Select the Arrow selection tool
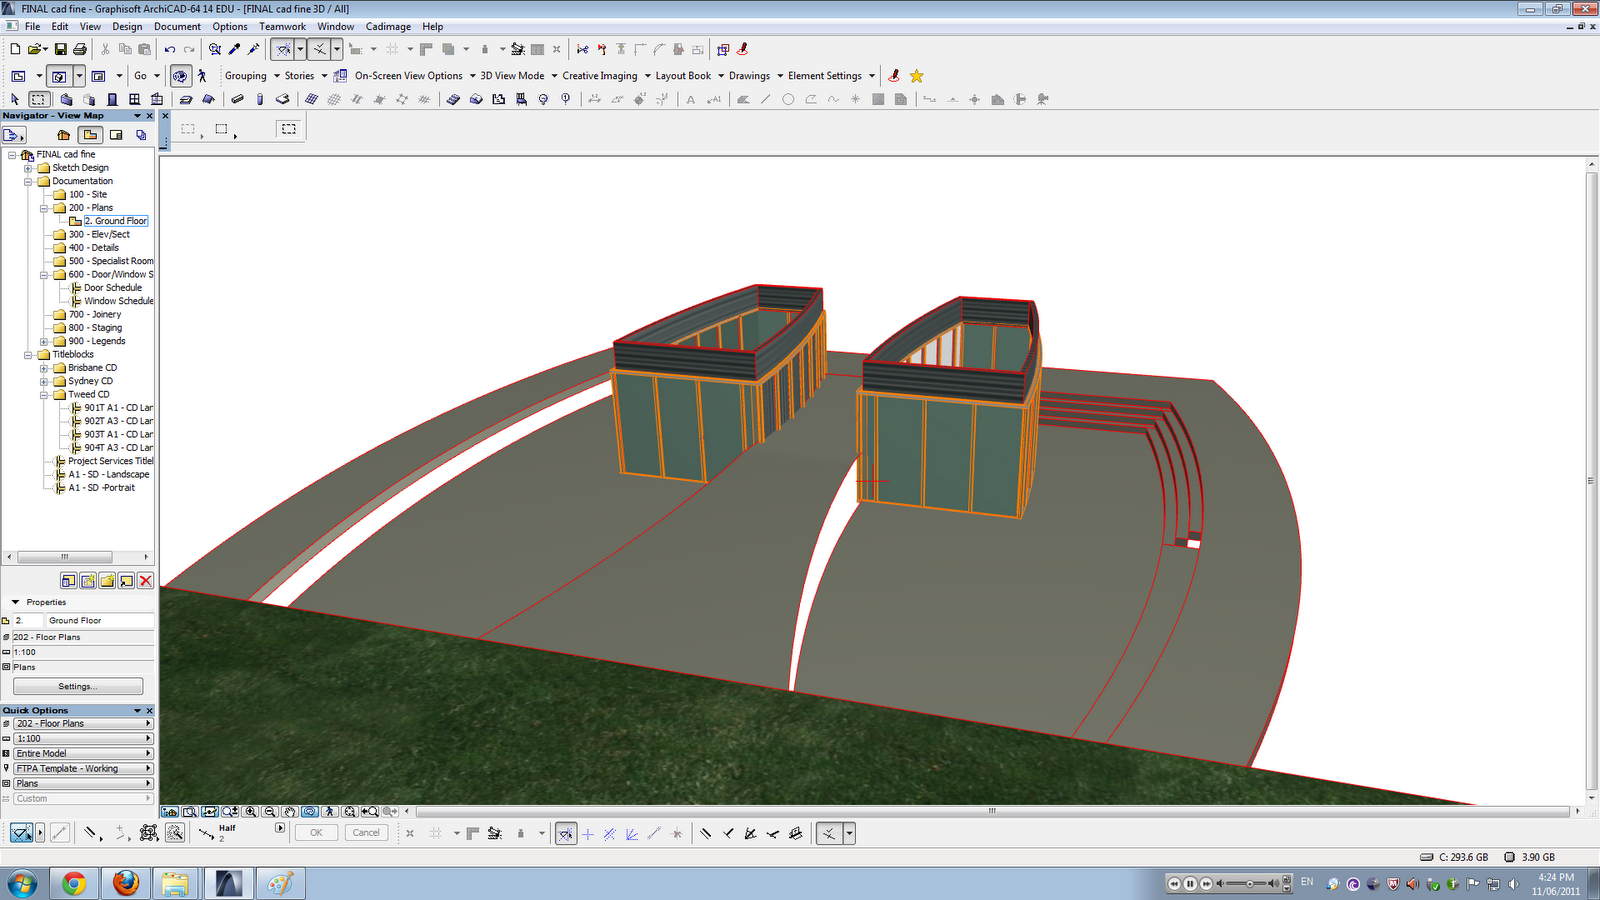Screen dimensions: 1600x900 point(15,99)
